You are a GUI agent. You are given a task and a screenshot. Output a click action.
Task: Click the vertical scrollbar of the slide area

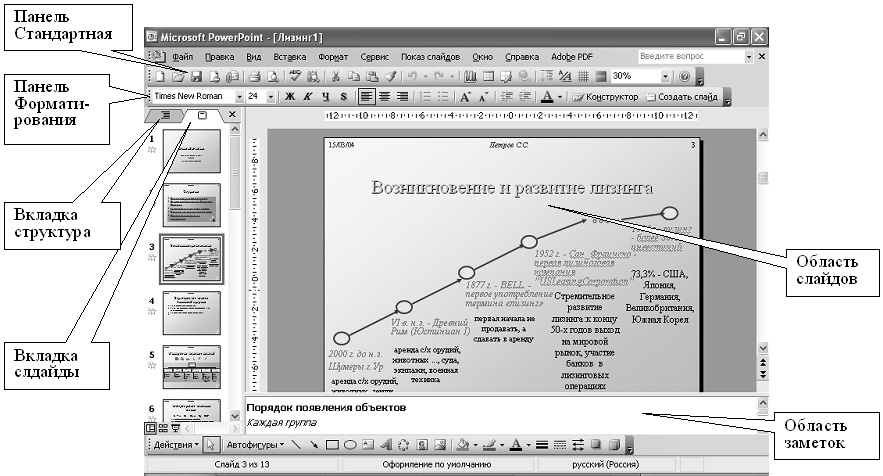point(763,242)
